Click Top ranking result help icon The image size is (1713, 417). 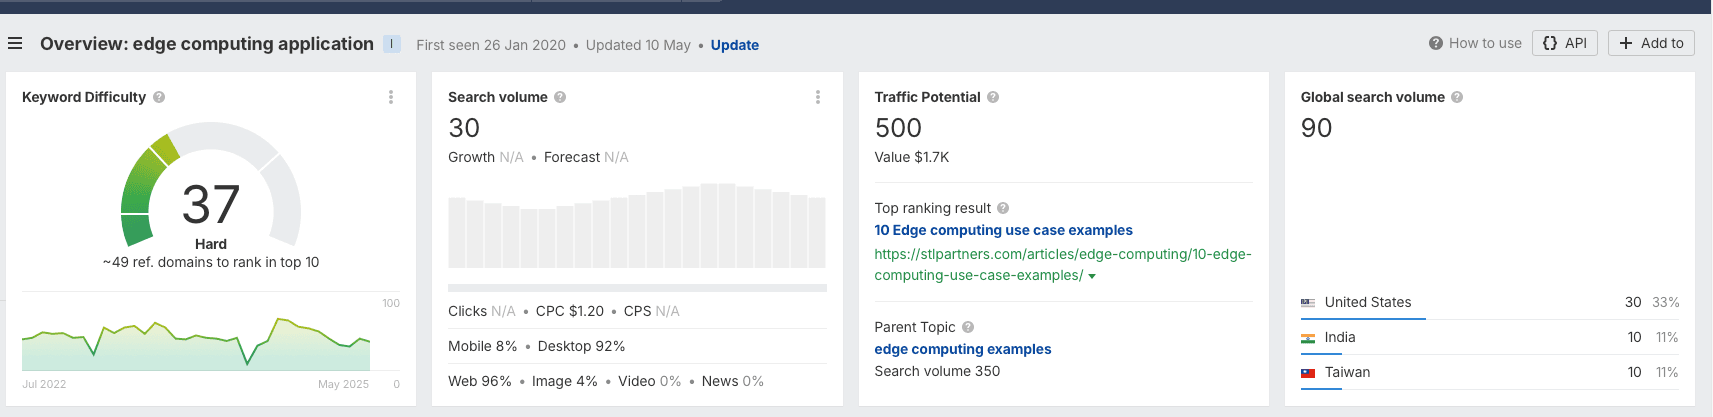(x=1003, y=208)
